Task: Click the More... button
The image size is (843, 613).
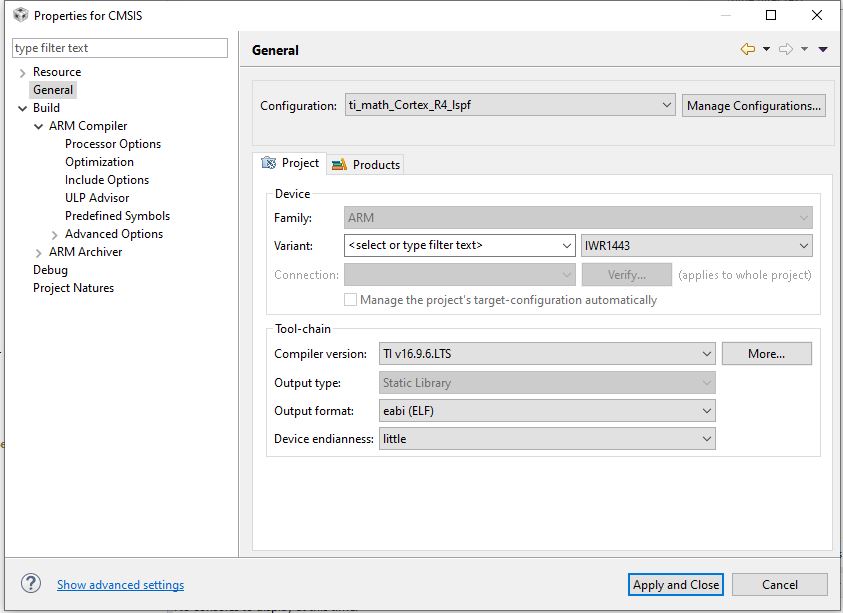Action: tap(767, 354)
